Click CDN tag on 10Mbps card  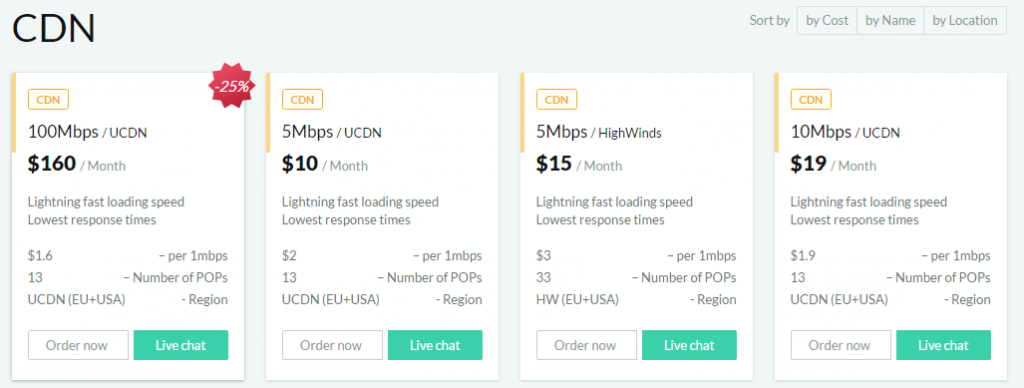[x=811, y=100]
